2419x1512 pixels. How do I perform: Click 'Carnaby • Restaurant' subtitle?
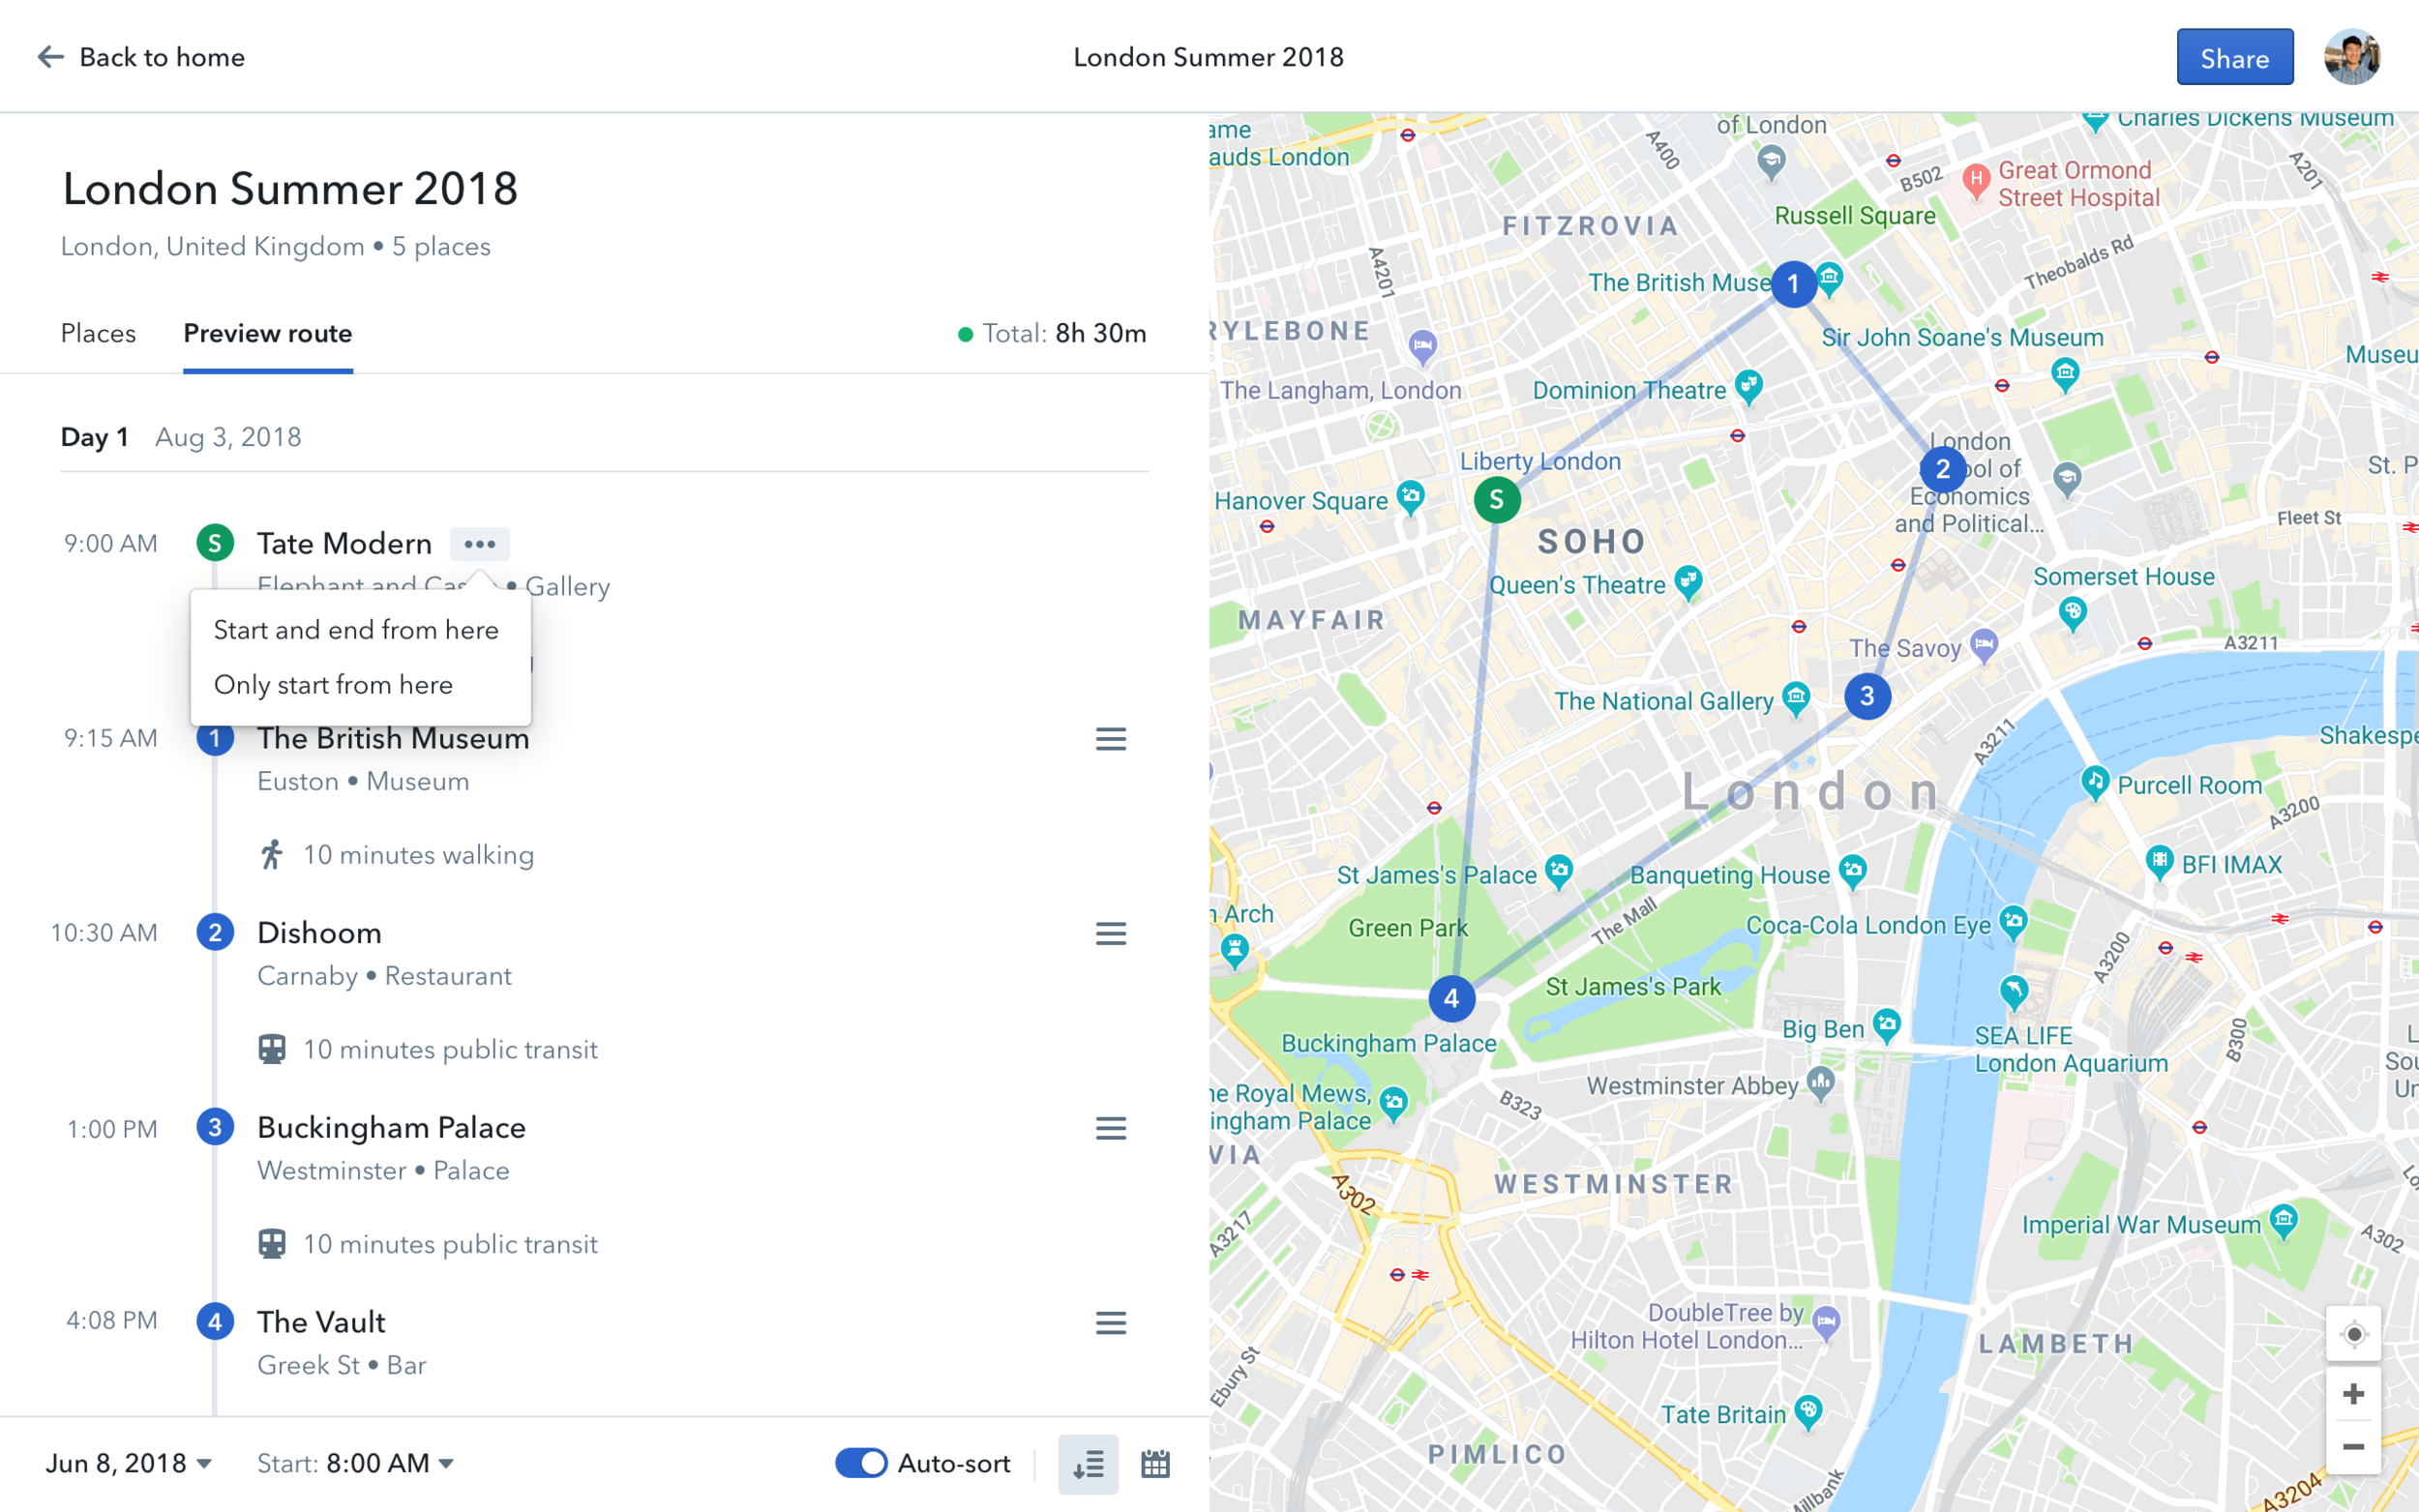(x=384, y=976)
